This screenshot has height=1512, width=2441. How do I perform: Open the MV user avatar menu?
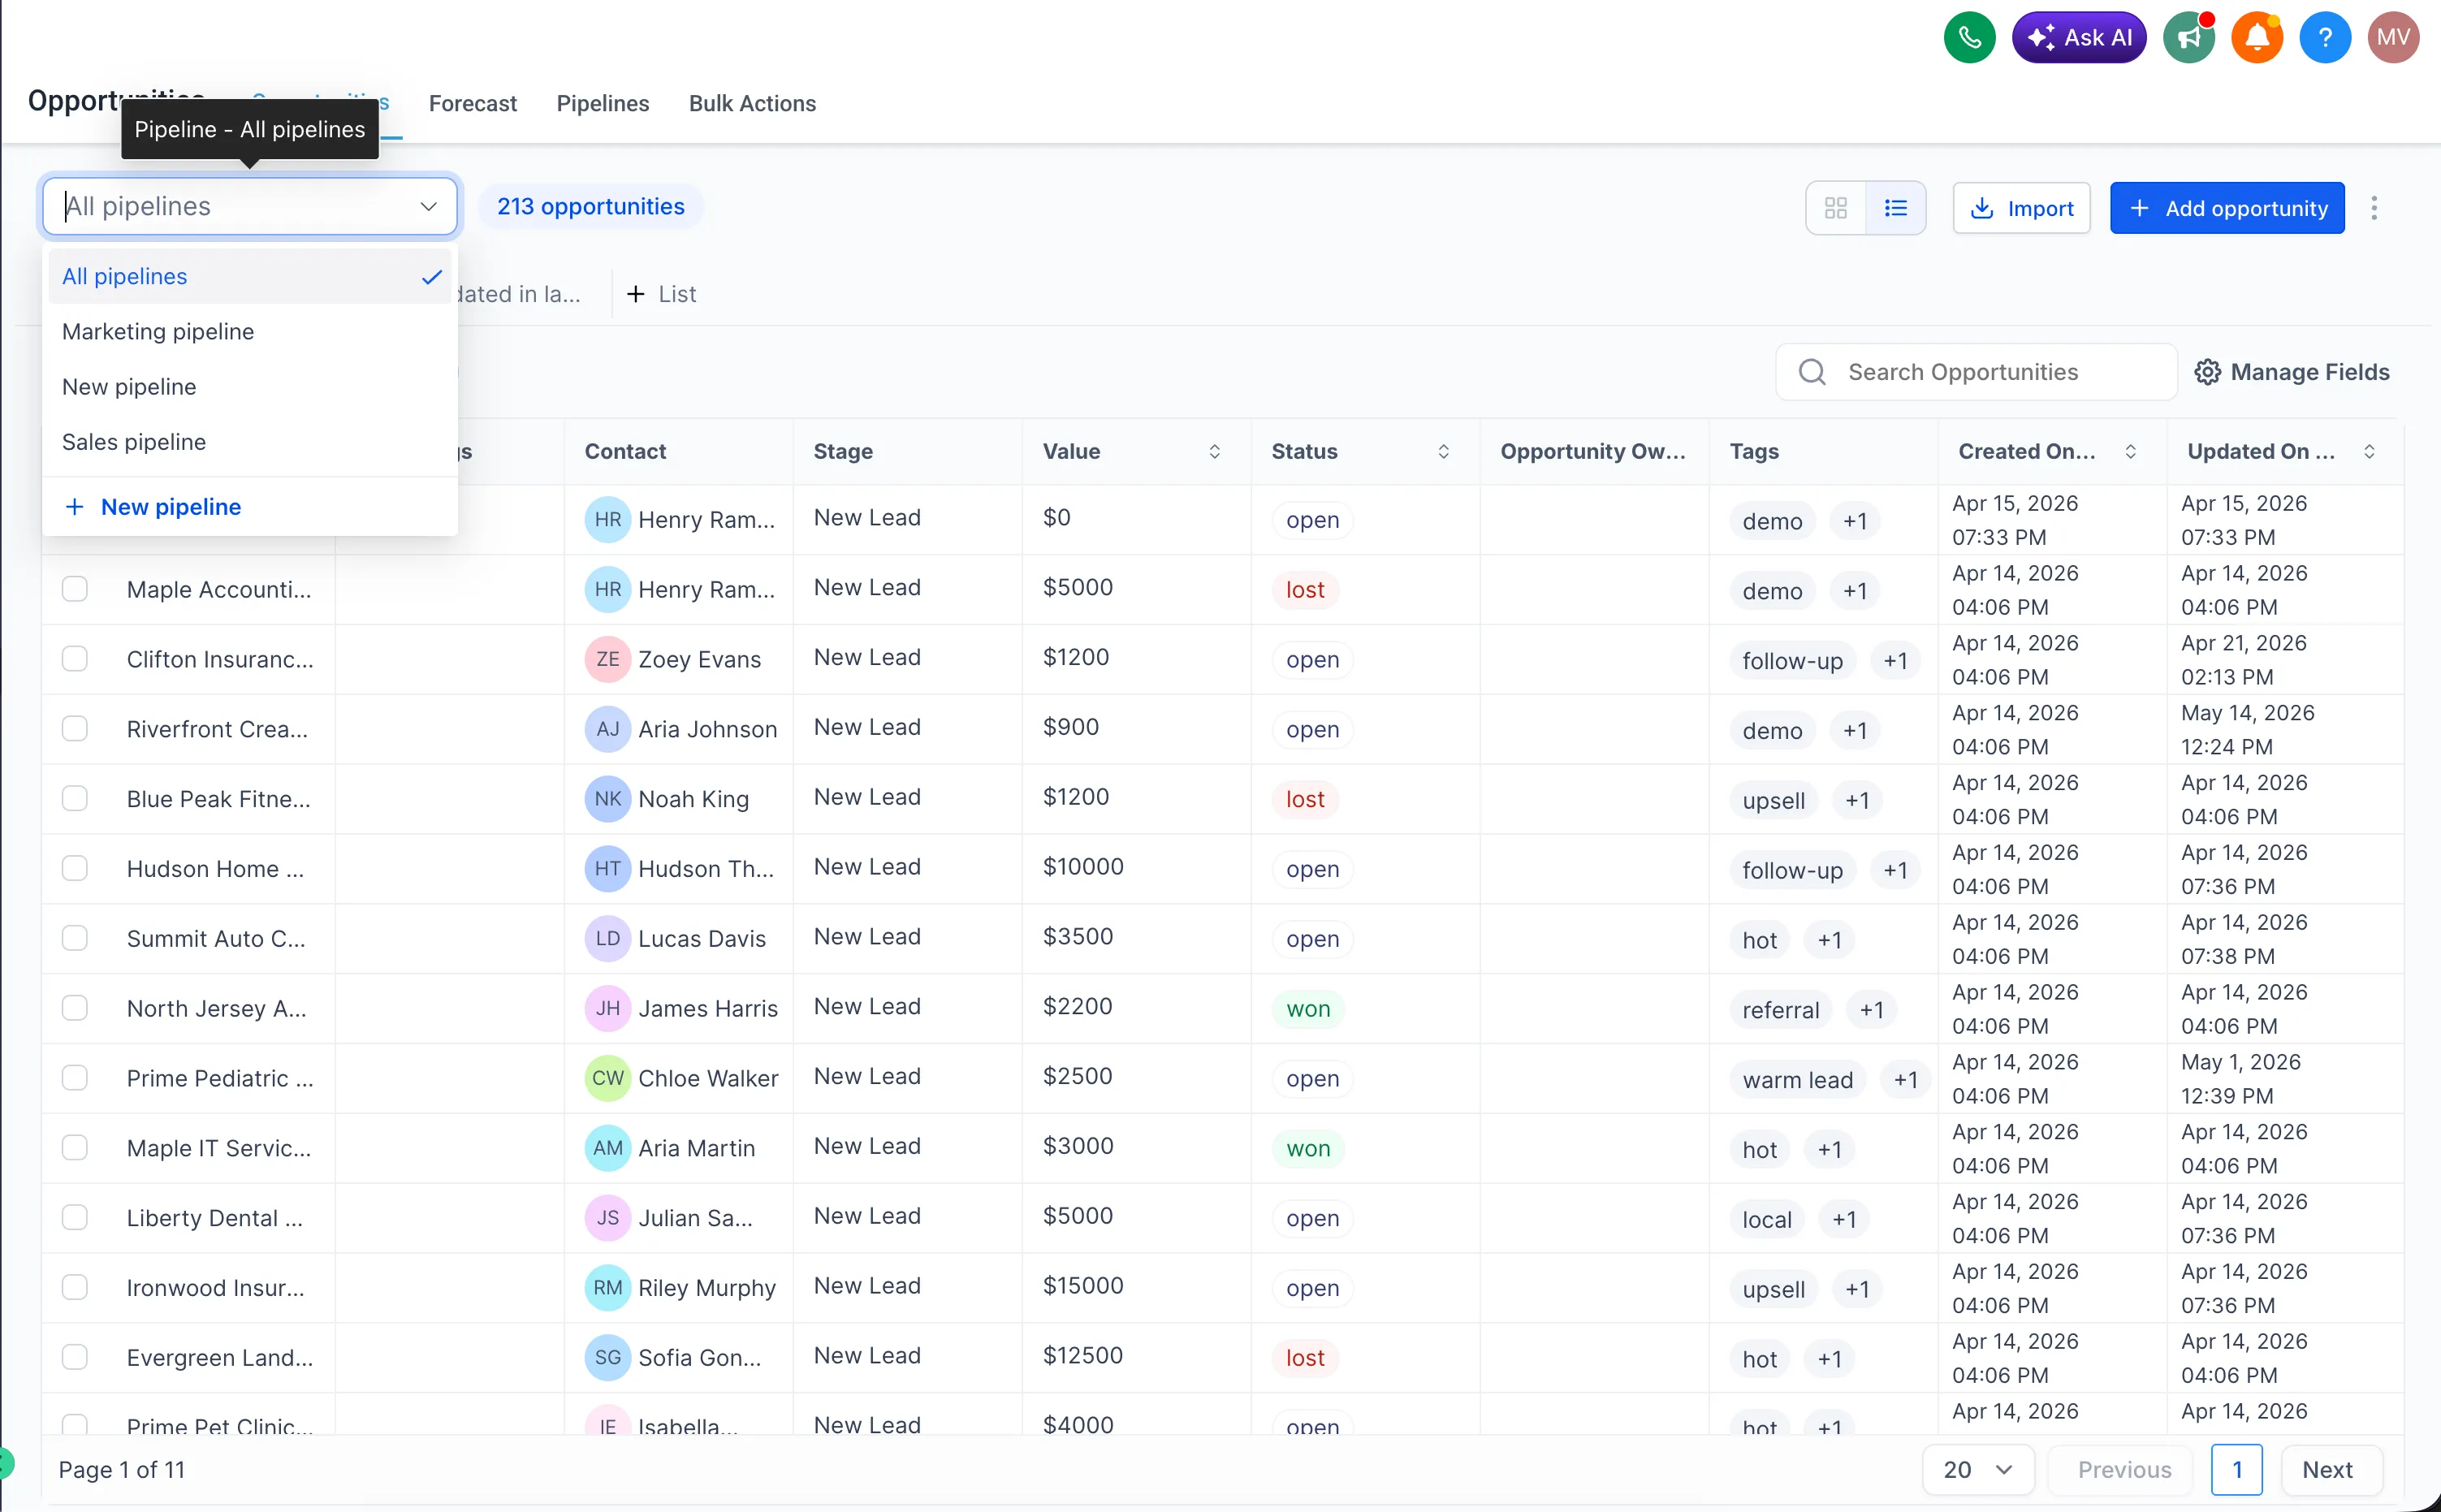(x=2393, y=38)
